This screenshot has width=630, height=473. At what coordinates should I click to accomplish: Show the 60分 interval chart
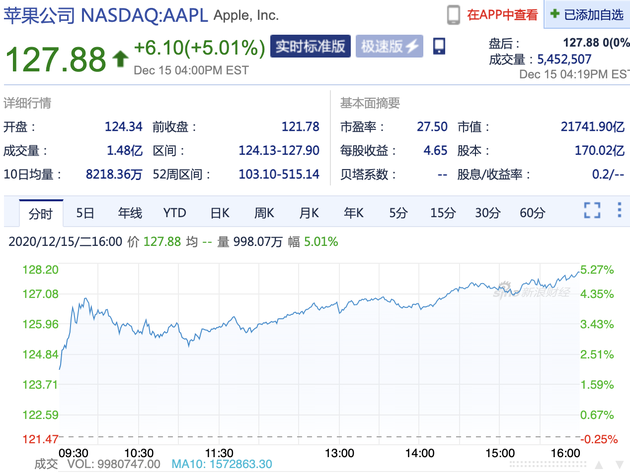click(532, 213)
